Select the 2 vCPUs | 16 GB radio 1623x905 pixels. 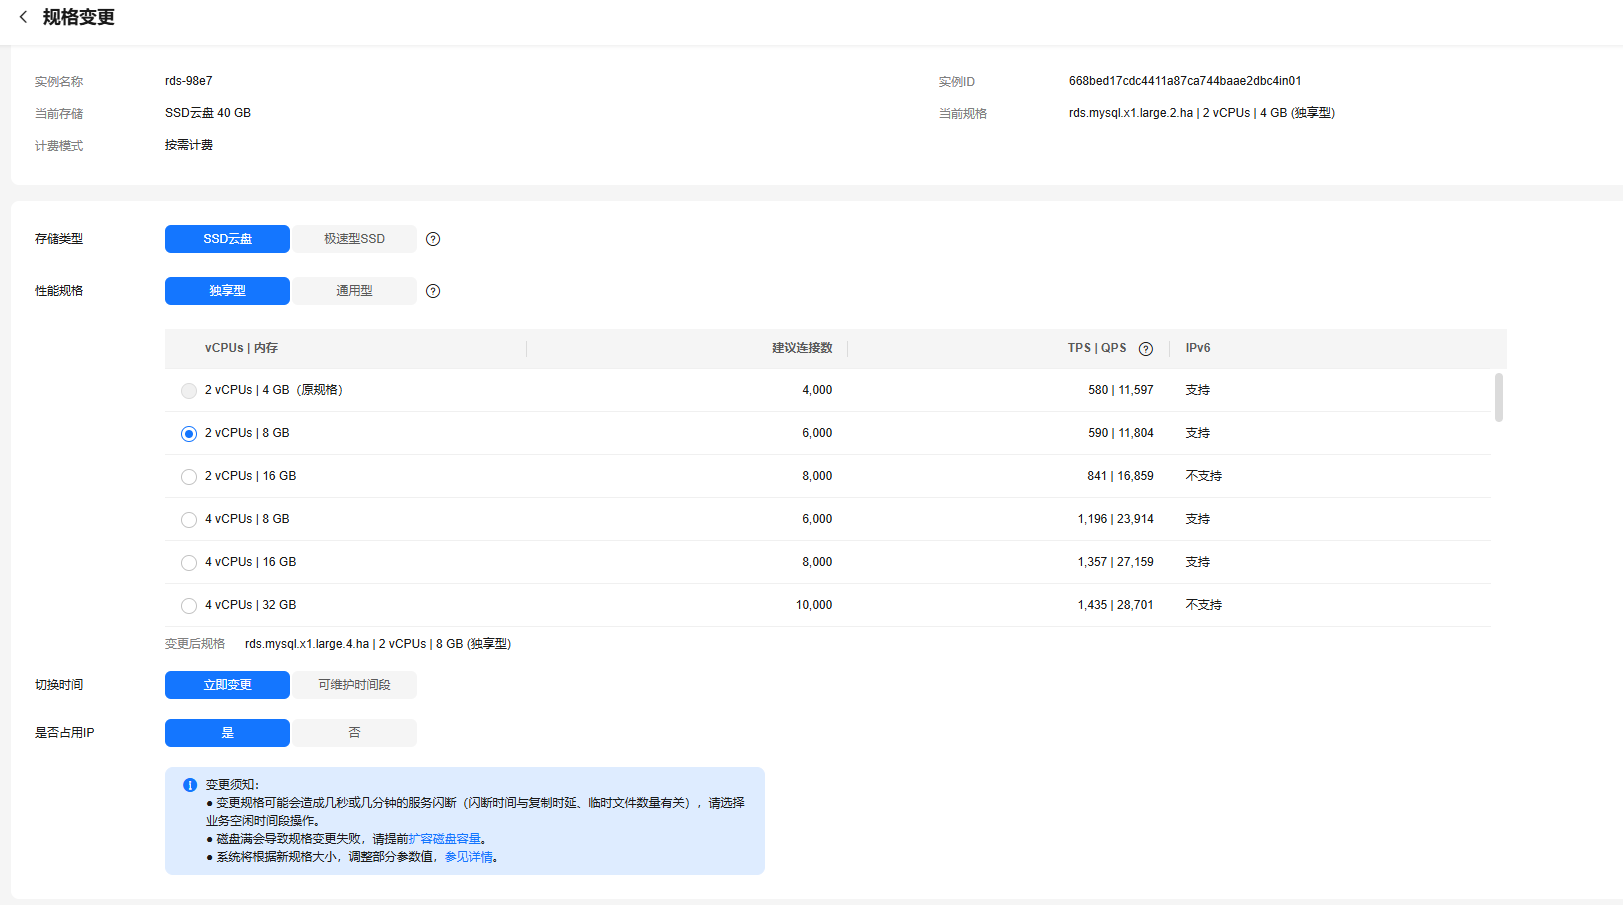(189, 477)
